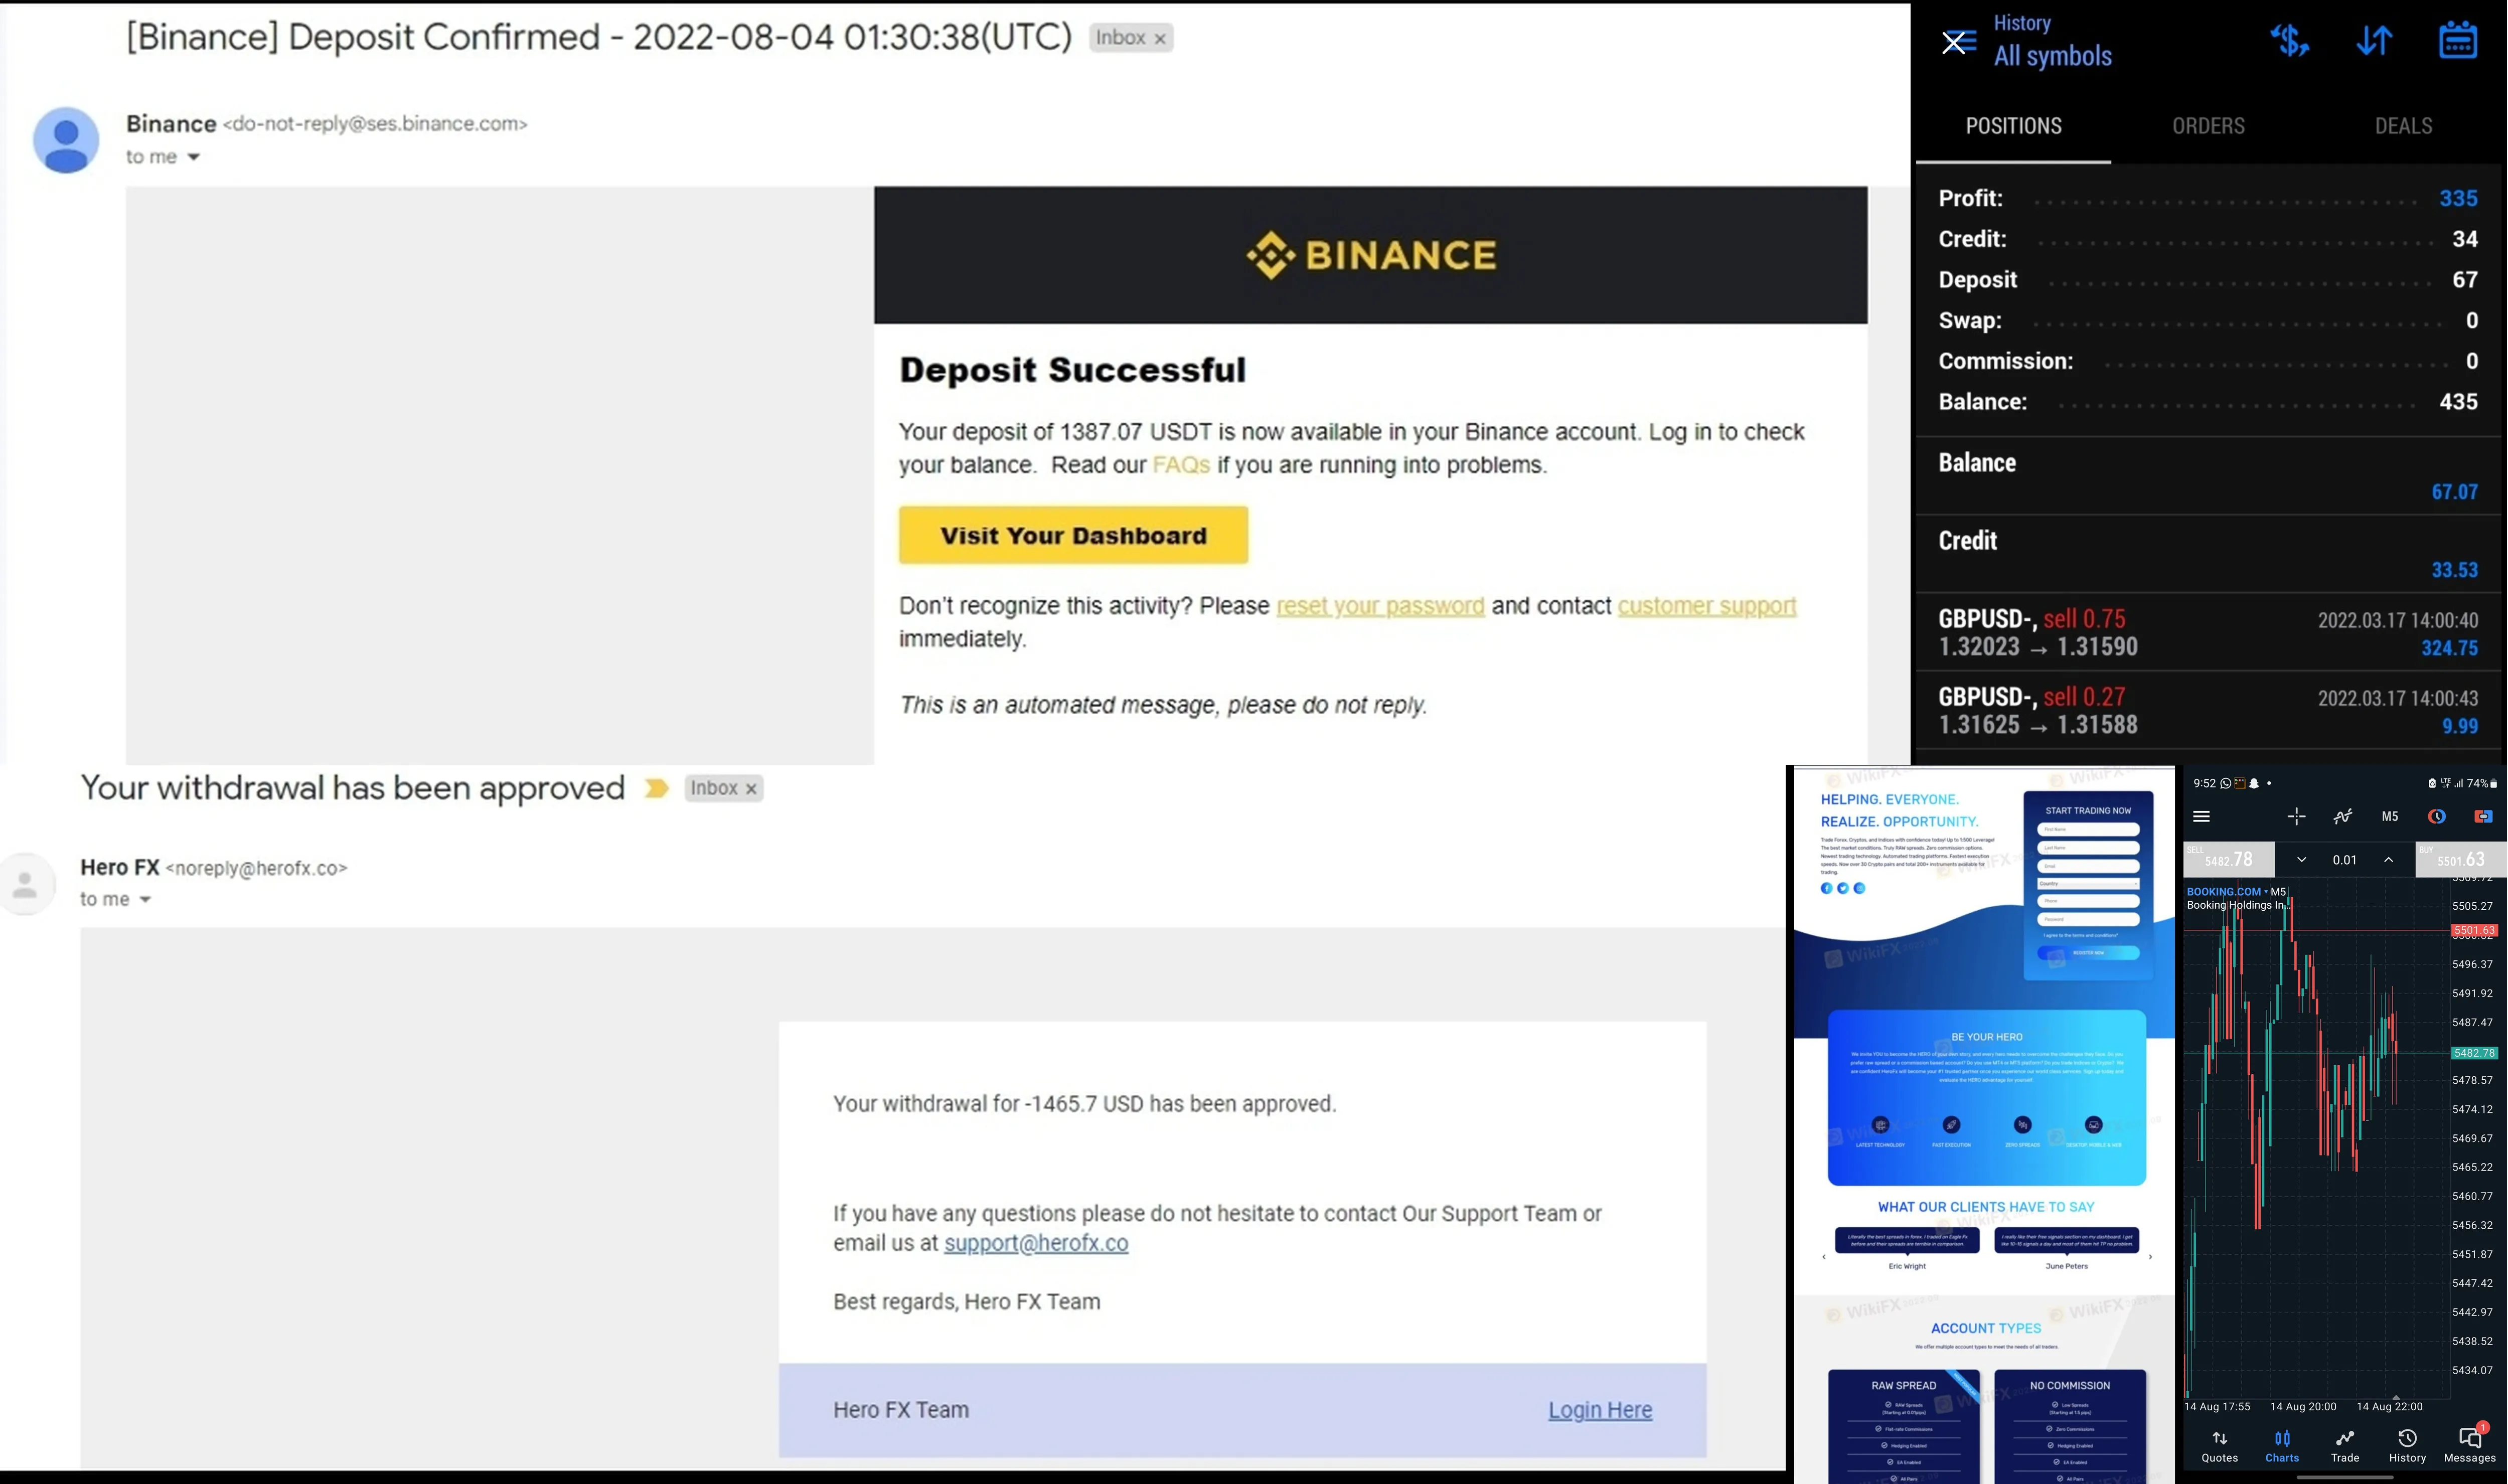The image size is (2508, 1484).
Task: Show previous client testimonial arrow
Action: tap(1824, 1257)
